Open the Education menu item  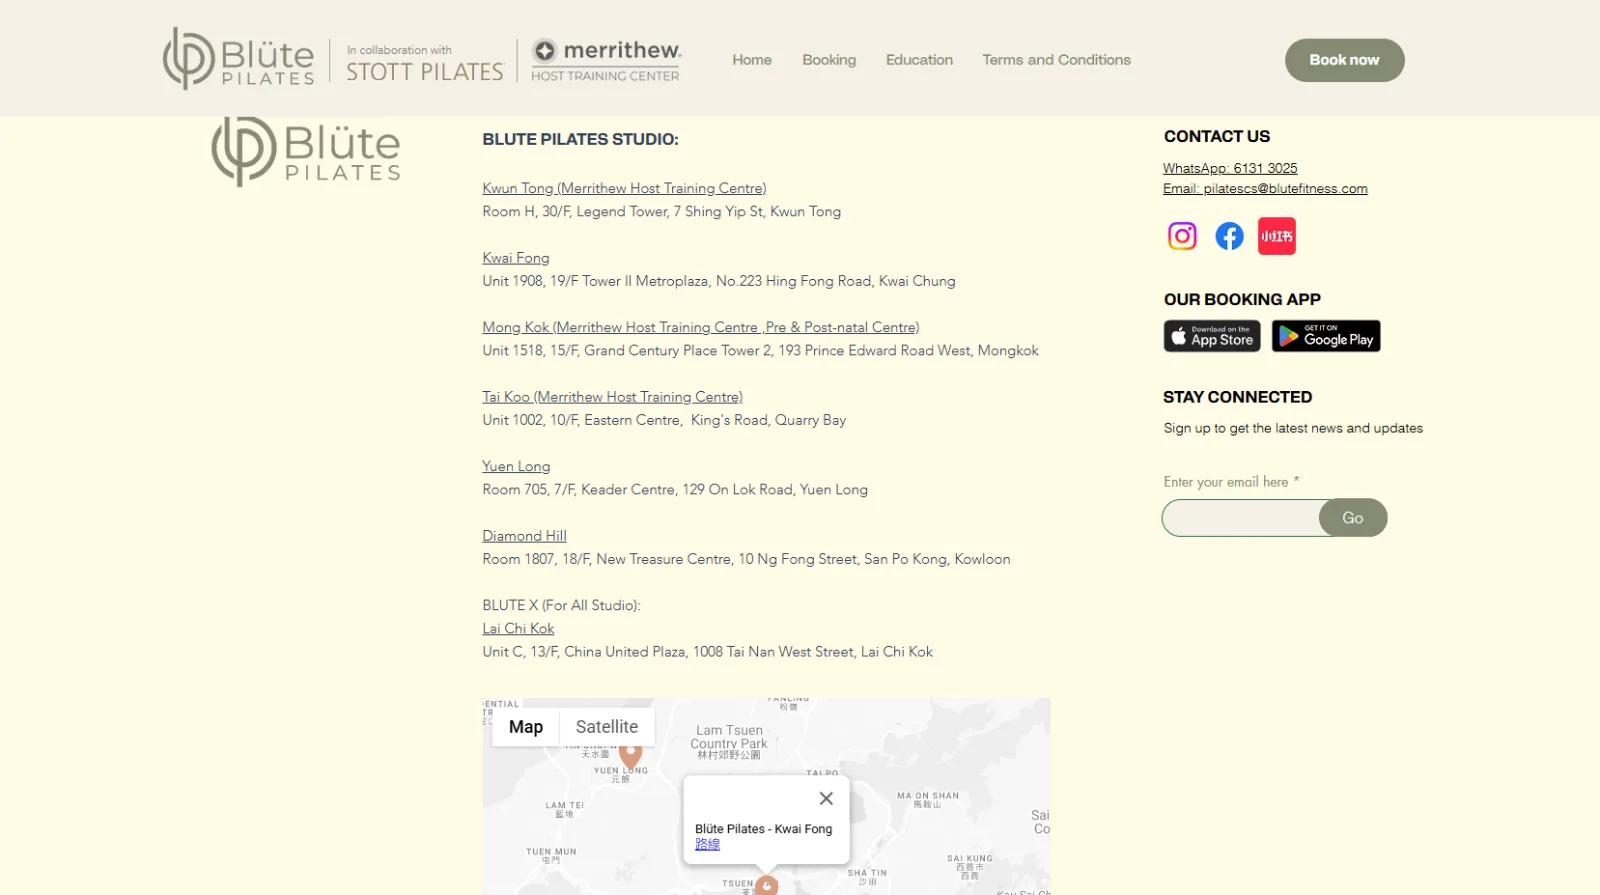click(x=919, y=60)
